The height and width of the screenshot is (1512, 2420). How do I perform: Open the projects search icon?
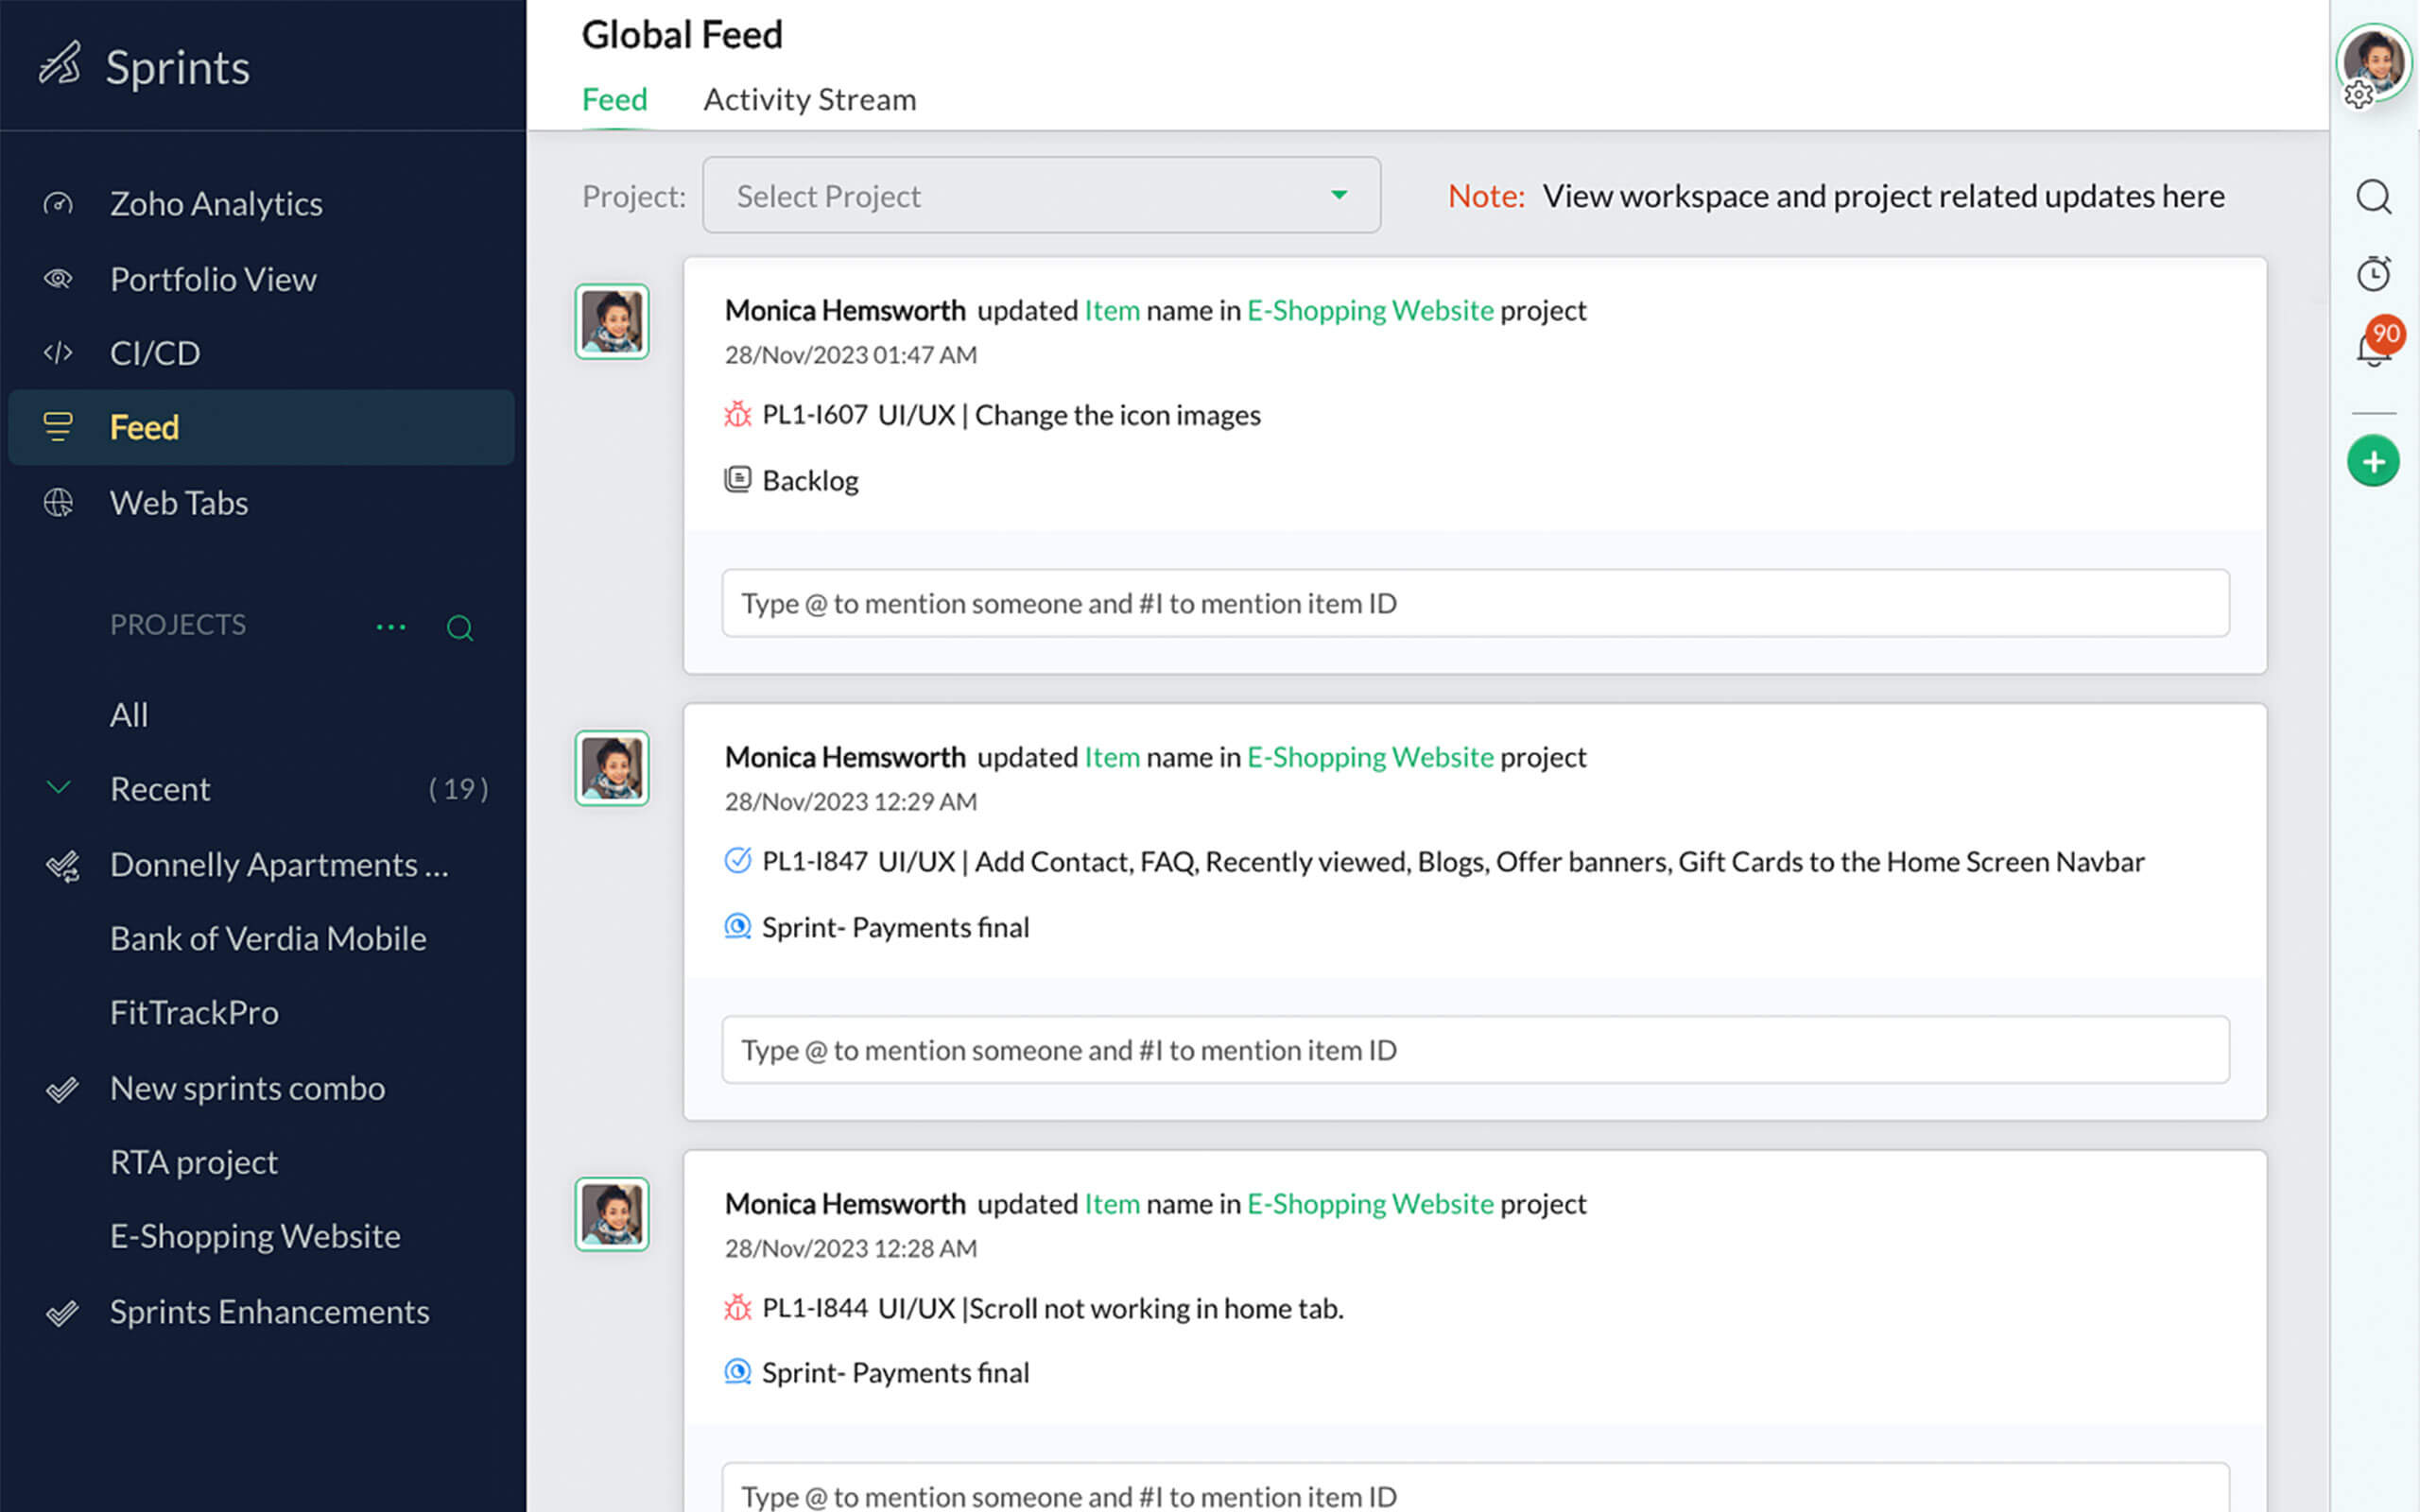click(x=460, y=627)
